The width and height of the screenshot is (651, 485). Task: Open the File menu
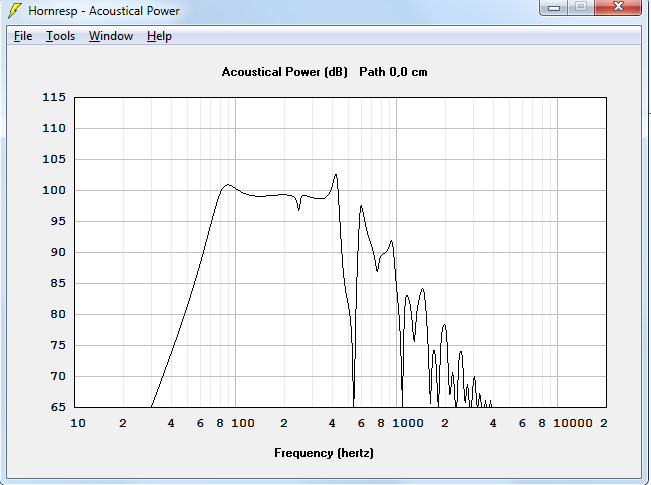coord(23,36)
